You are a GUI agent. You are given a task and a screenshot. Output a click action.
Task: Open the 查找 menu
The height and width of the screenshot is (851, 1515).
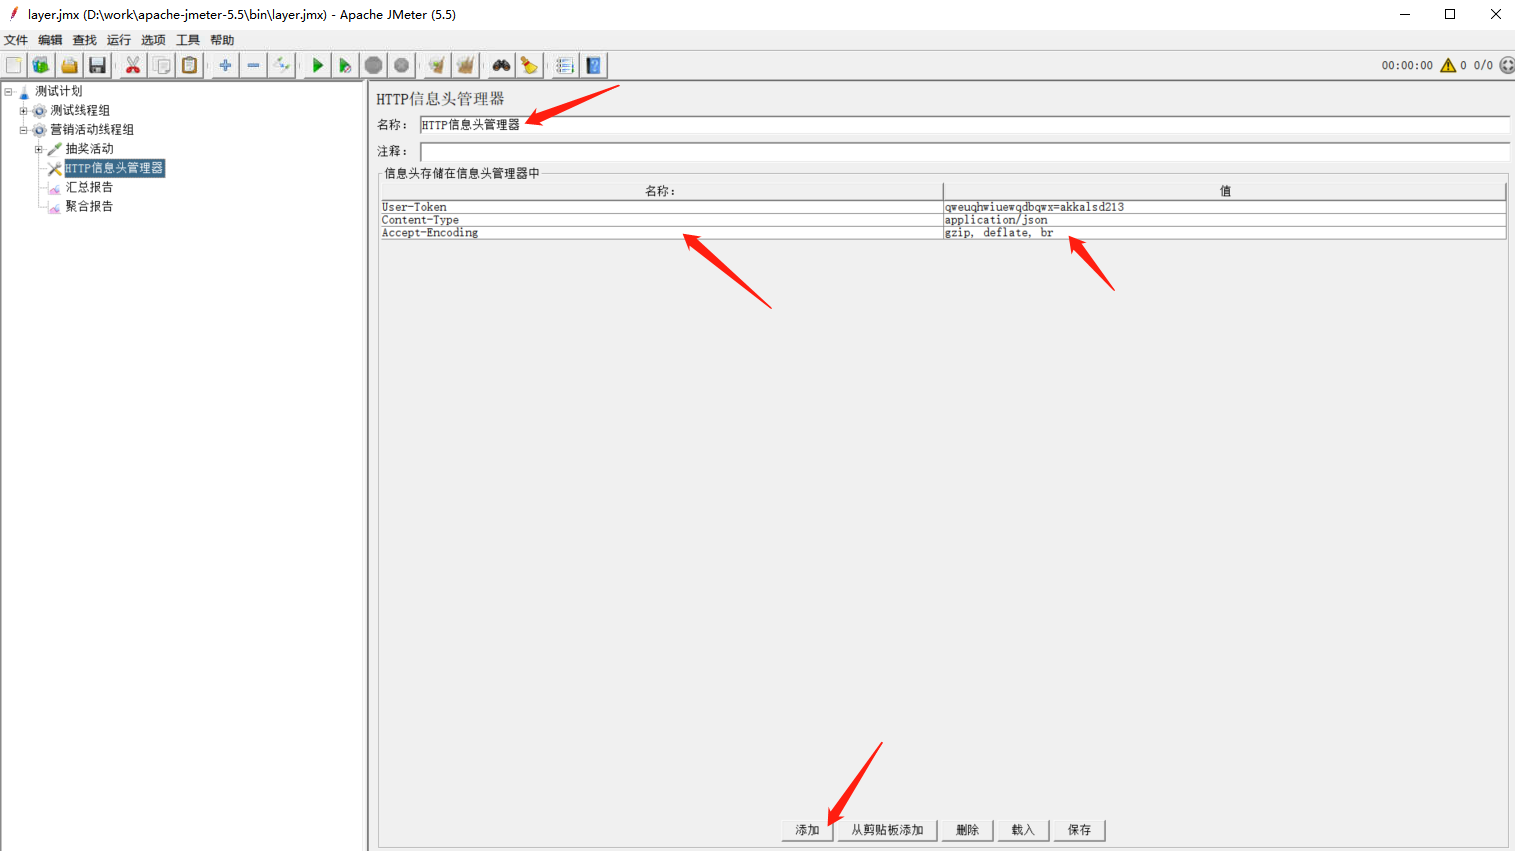(85, 40)
